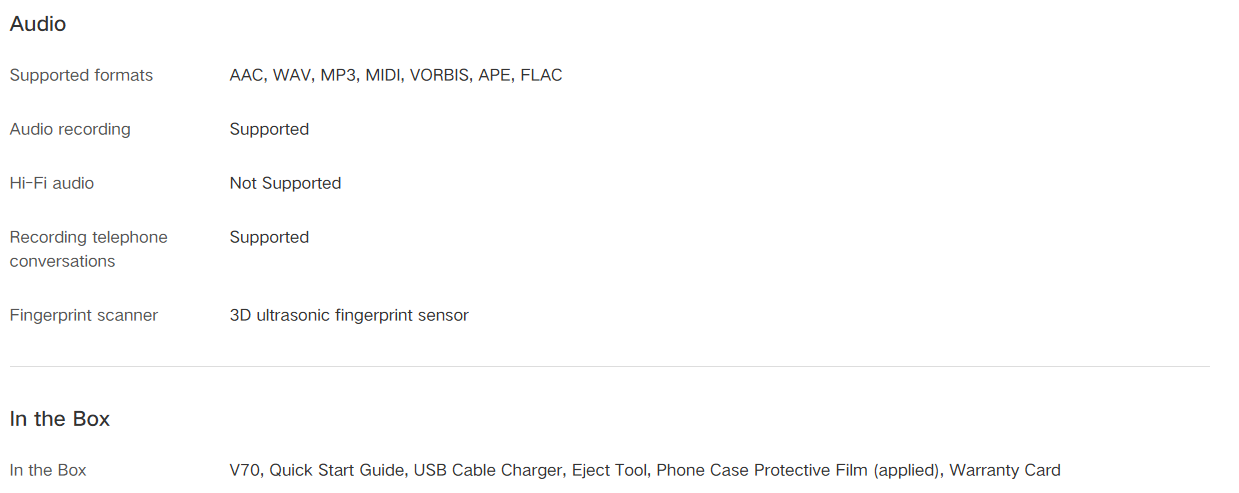
Task: Click the VORBIS format text
Action: [x=439, y=75]
